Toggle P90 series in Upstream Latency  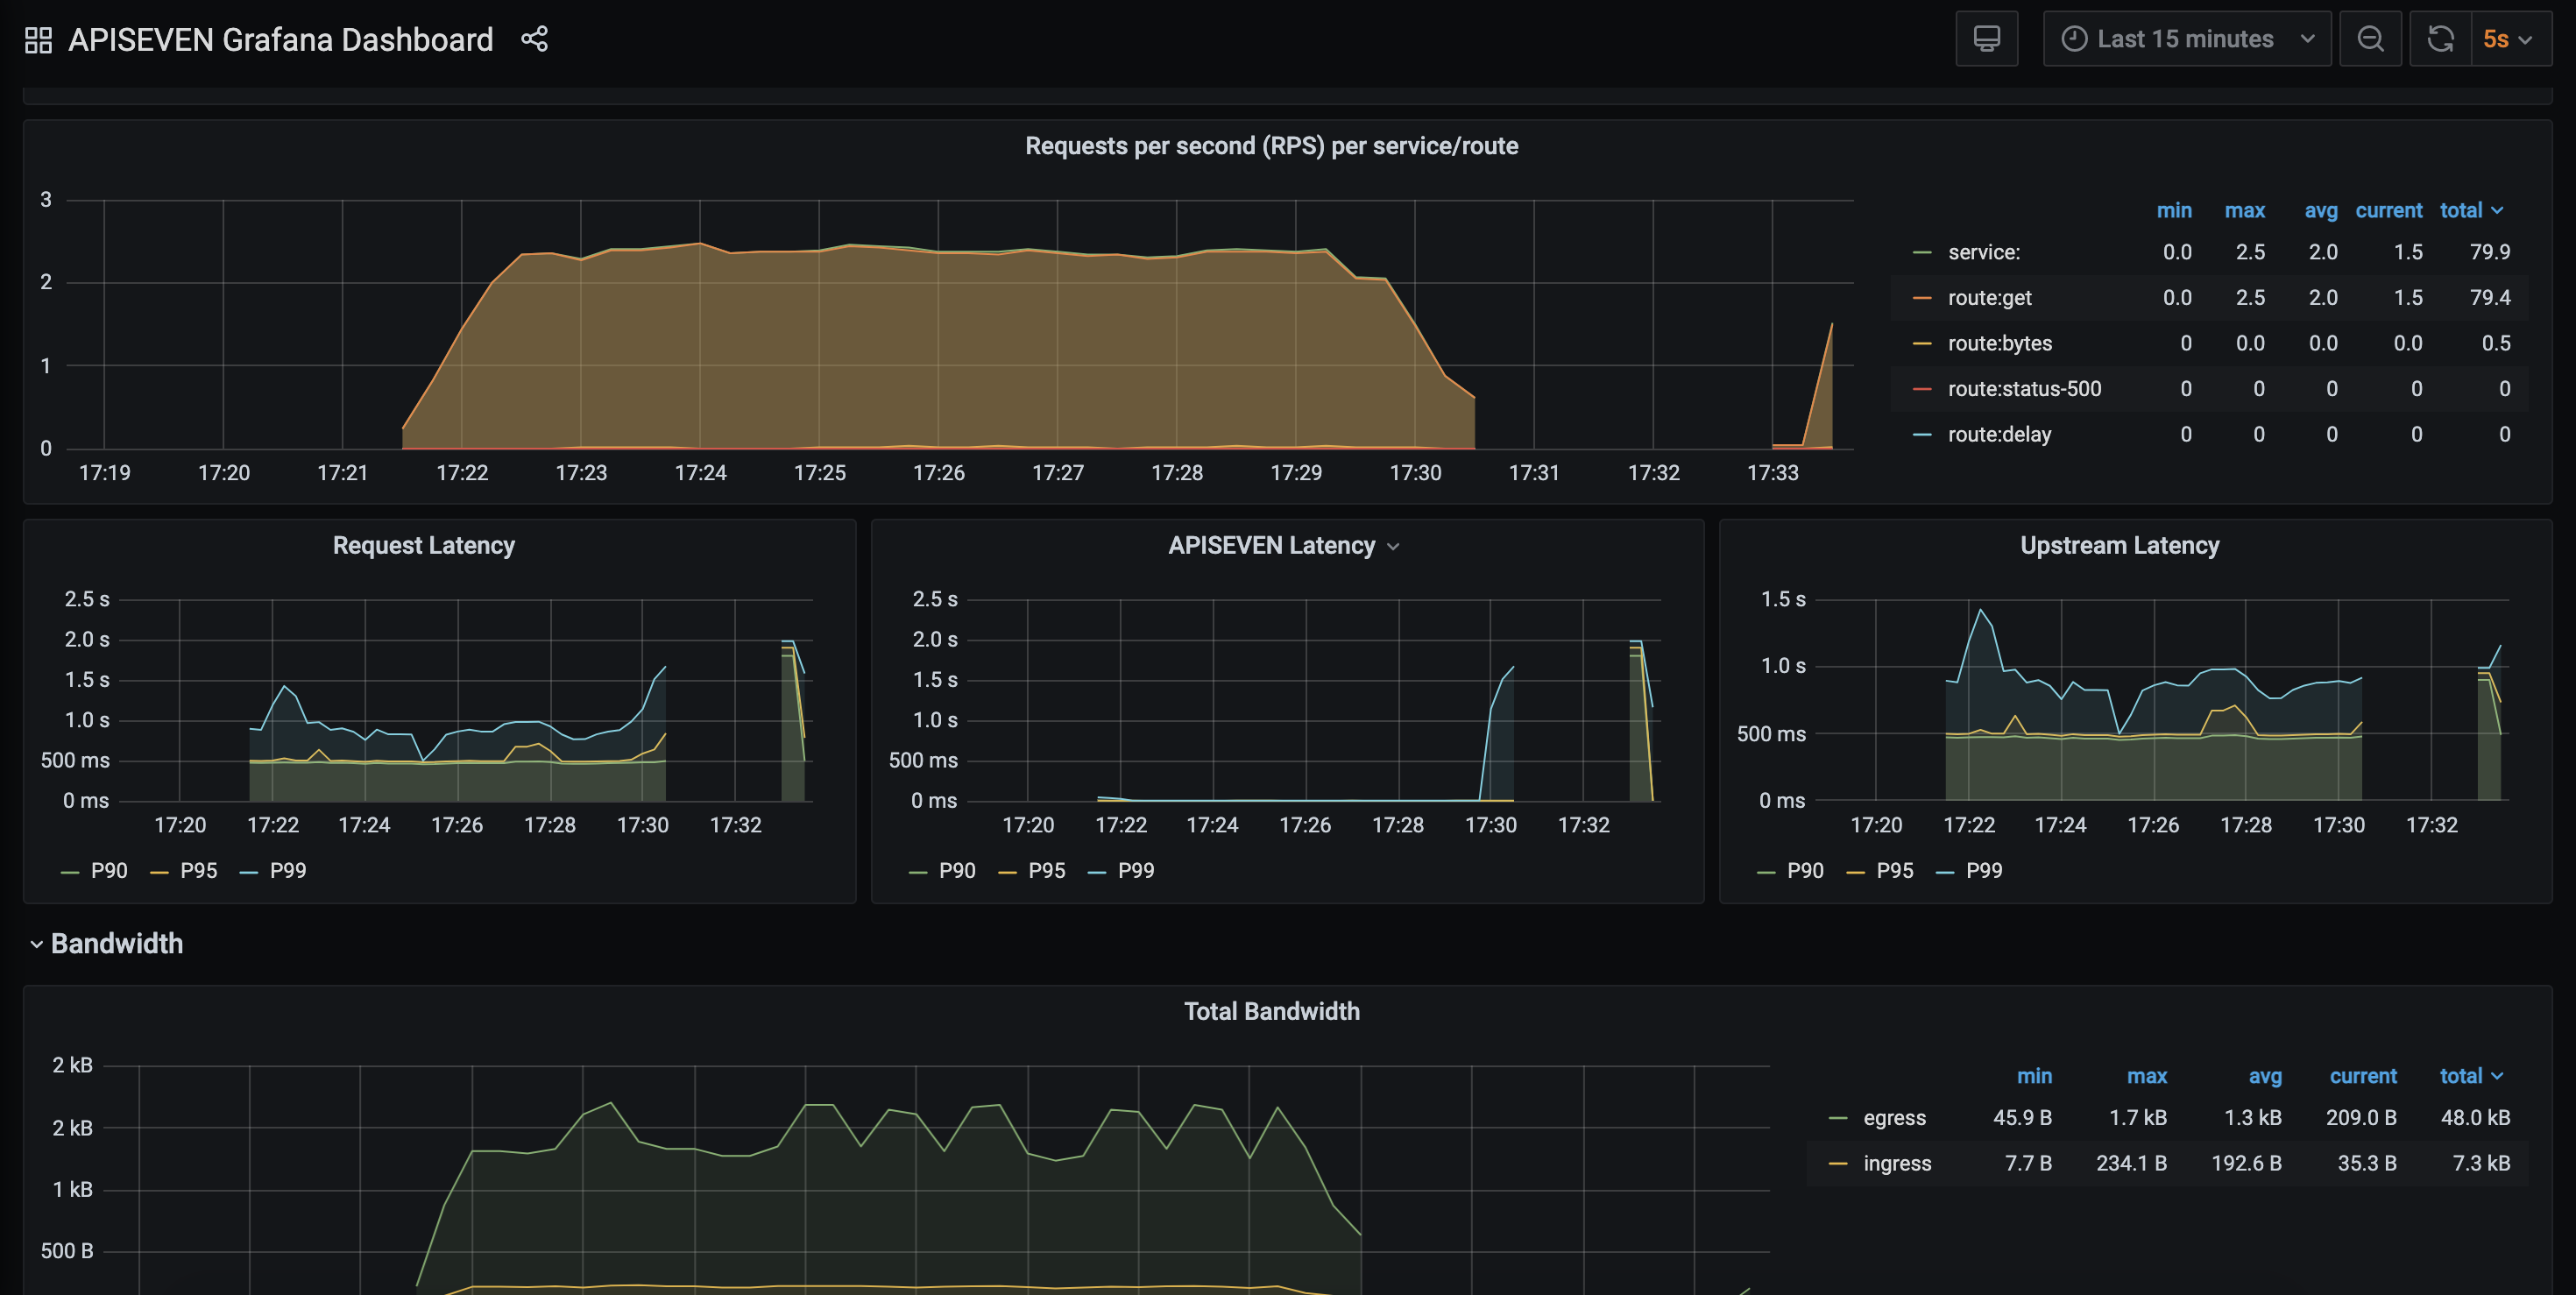tap(1804, 870)
